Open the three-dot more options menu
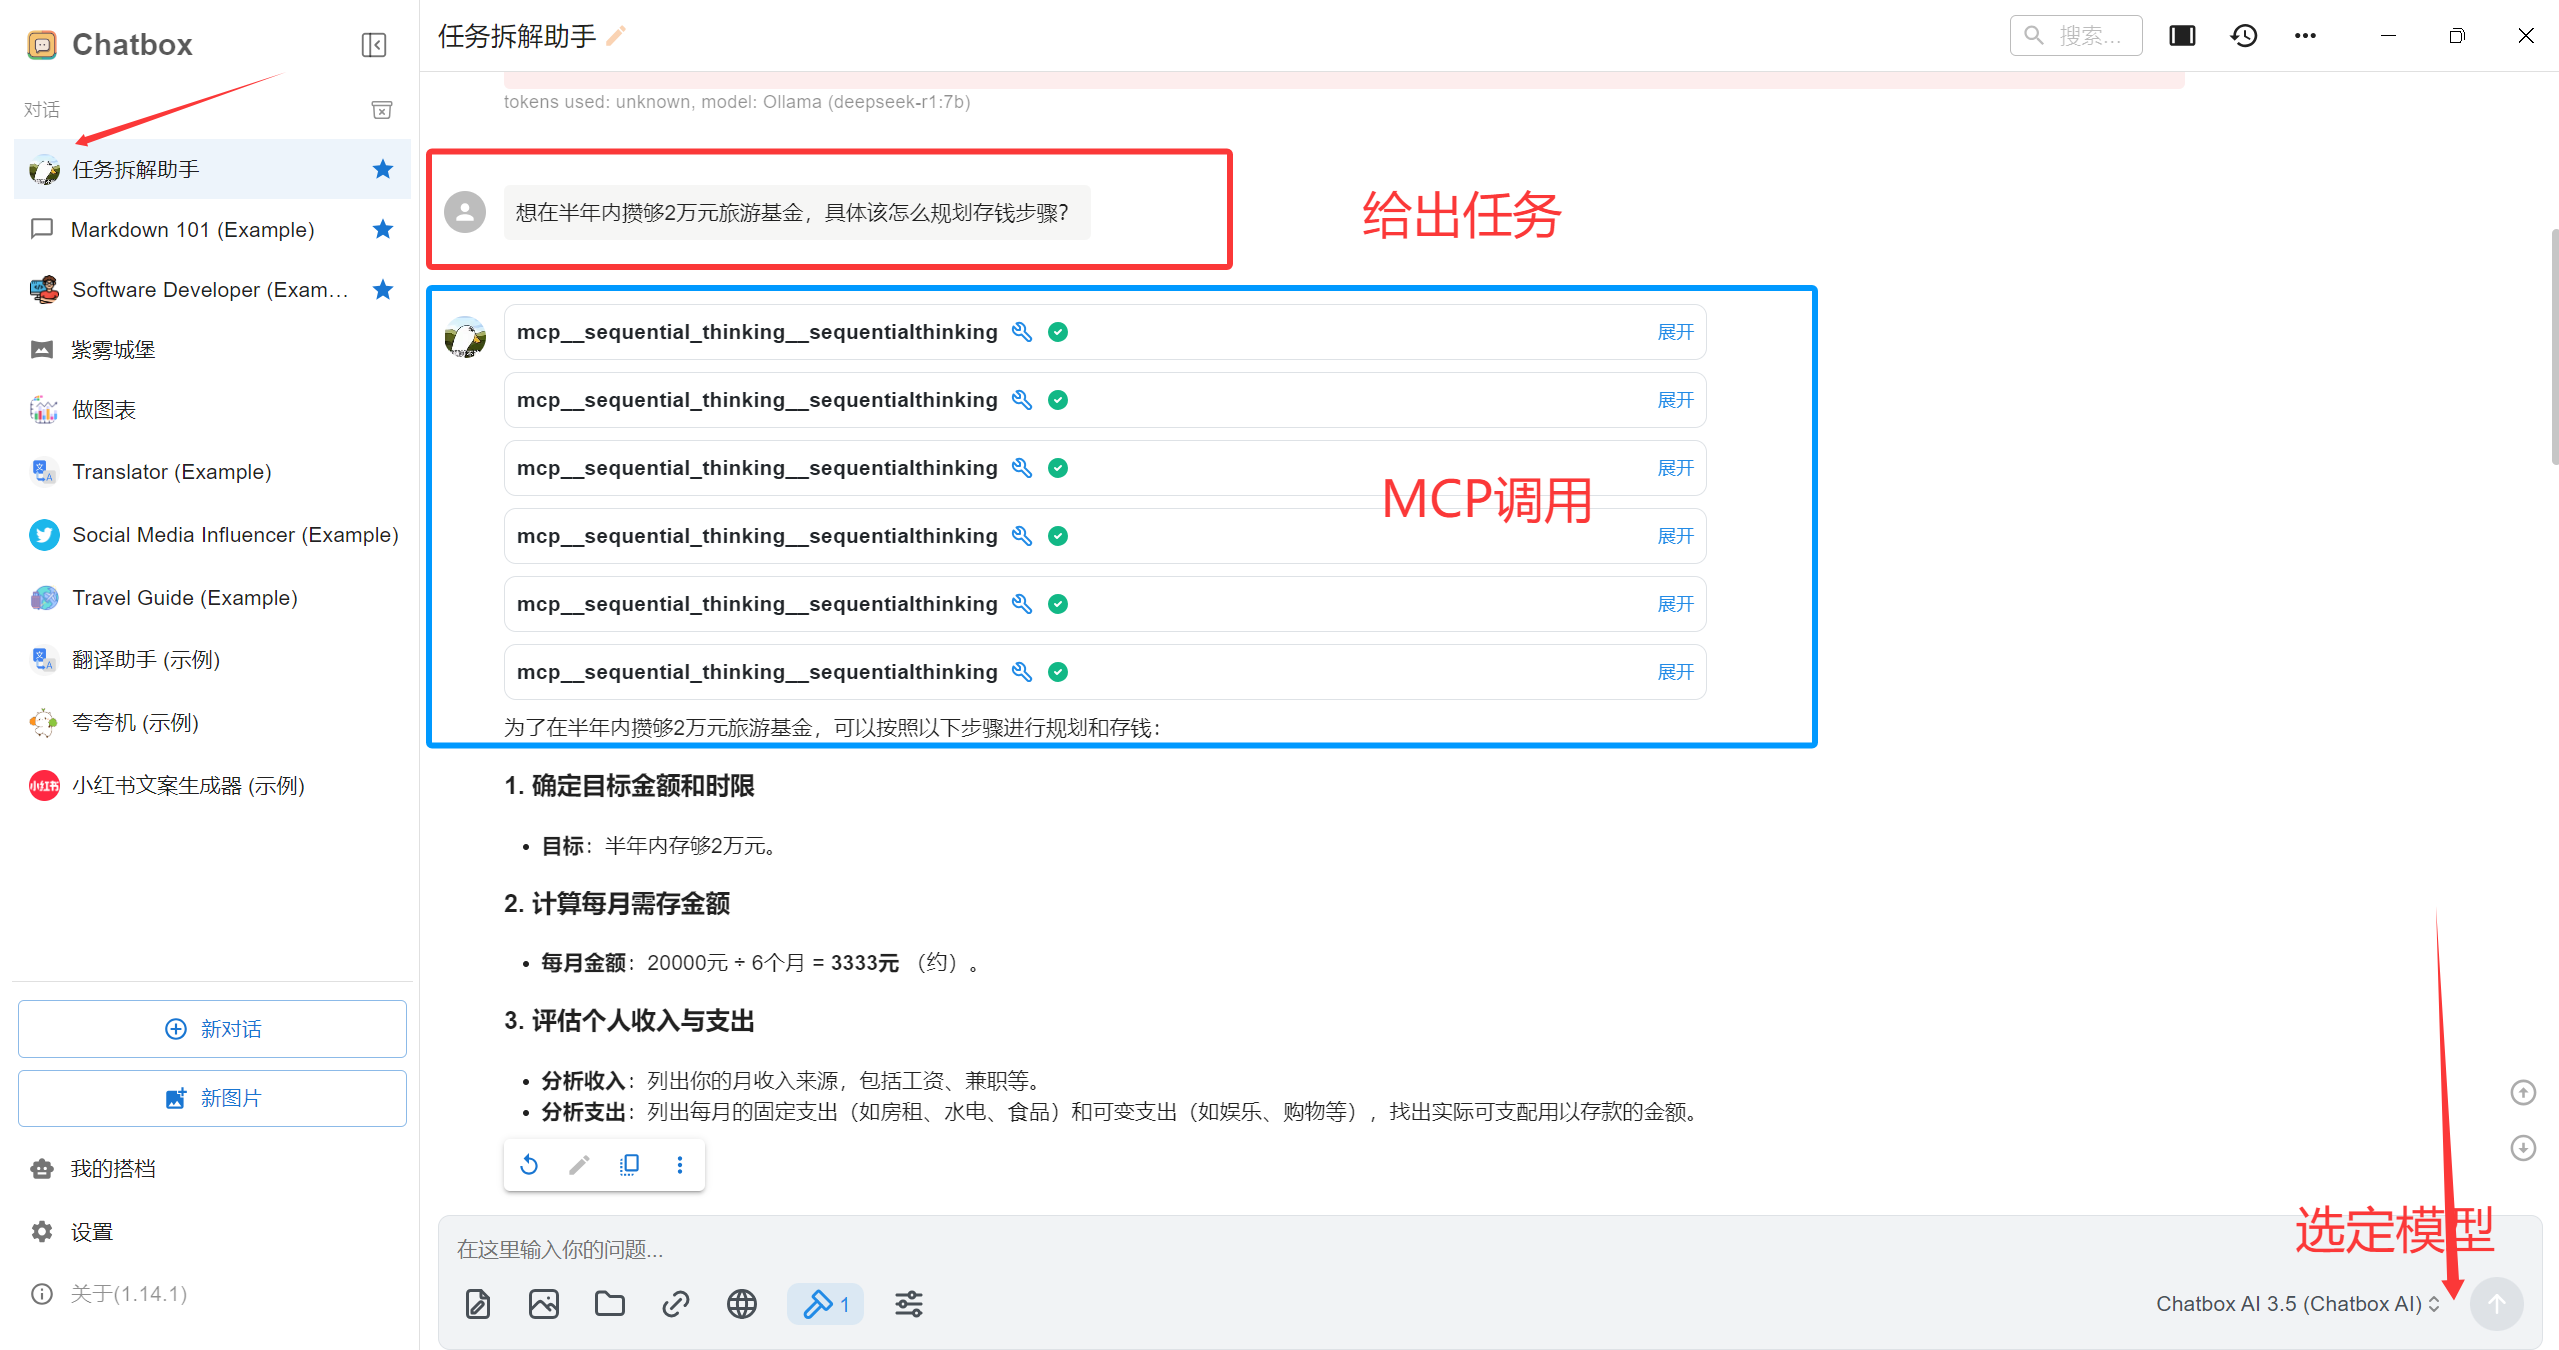Image resolution: width=2559 pixels, height=1350 pixels. [2305, 35]
